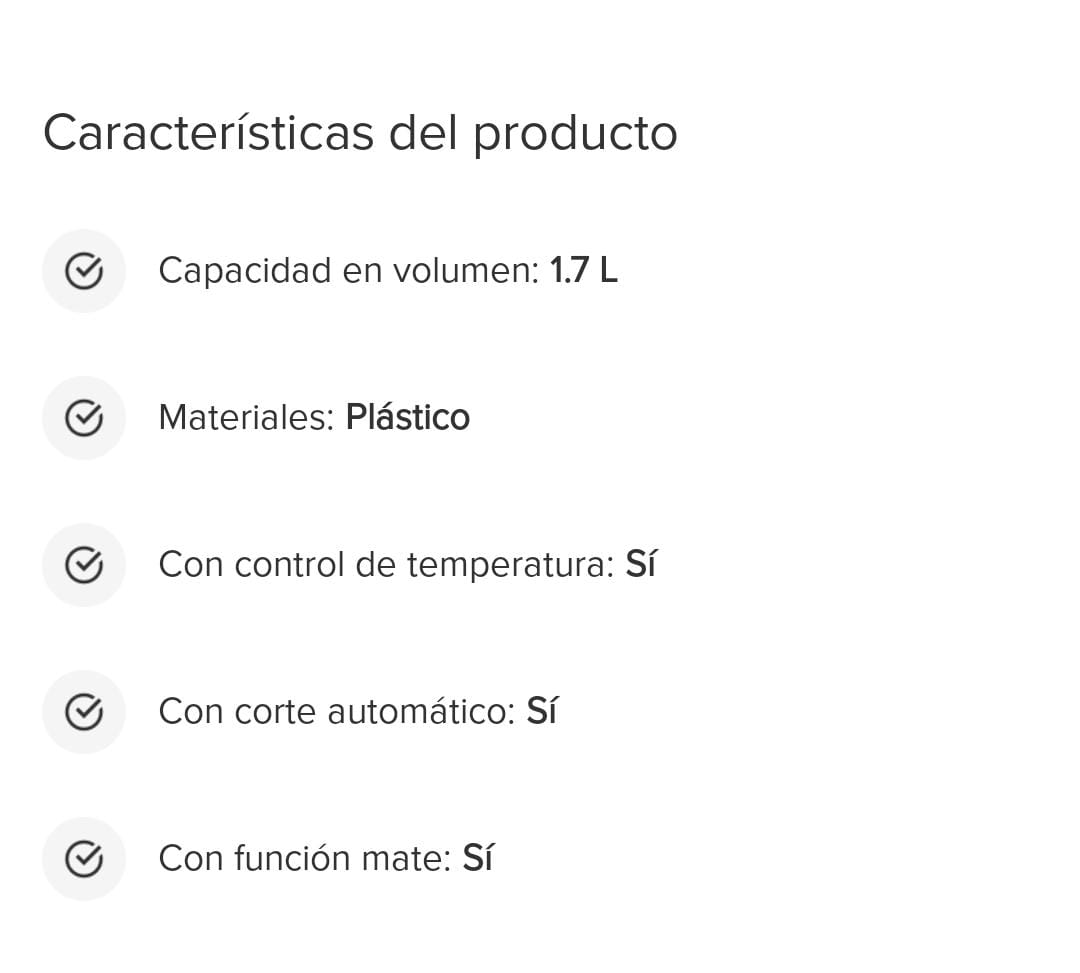The height and width of the screenshot is (973, 1080).
Task: Click the bold 1.7 L value
Action: click(583, 270)
